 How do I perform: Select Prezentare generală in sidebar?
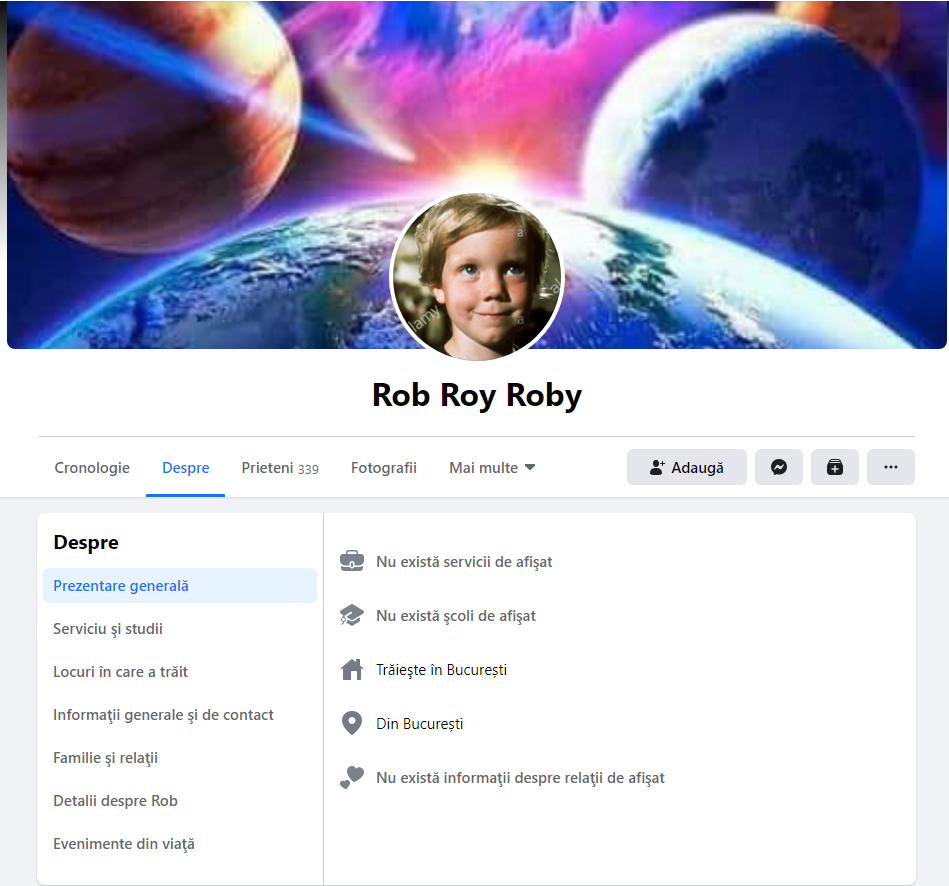click(x=180, y=585)
